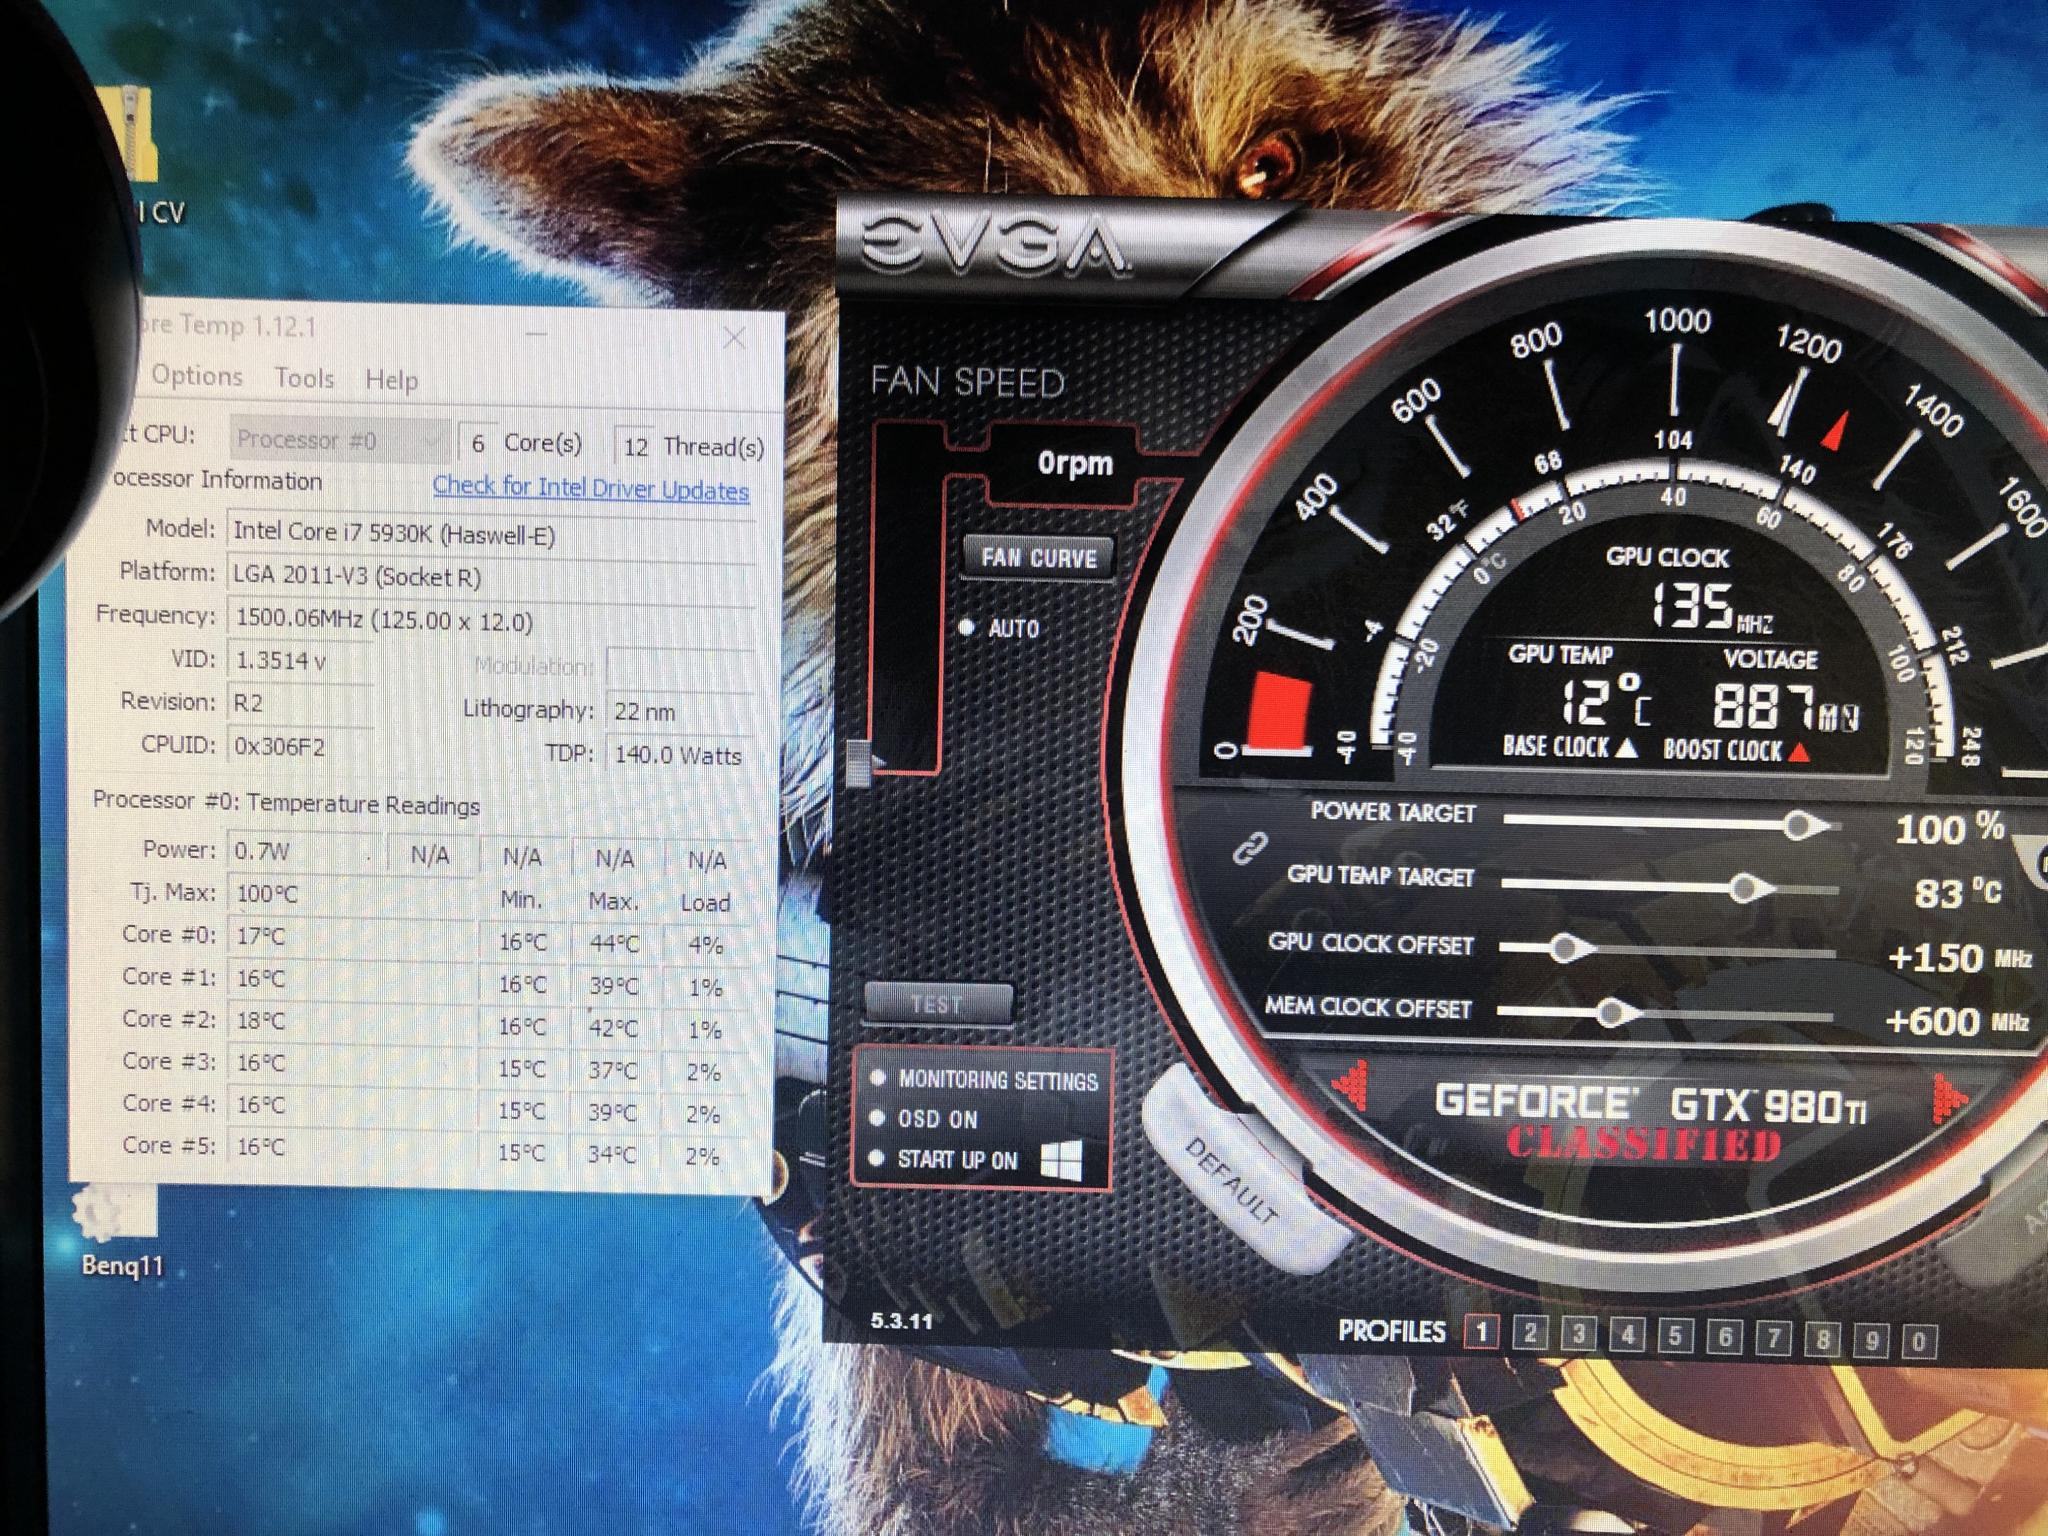Click the CPUID value 0x306F2

299,746
